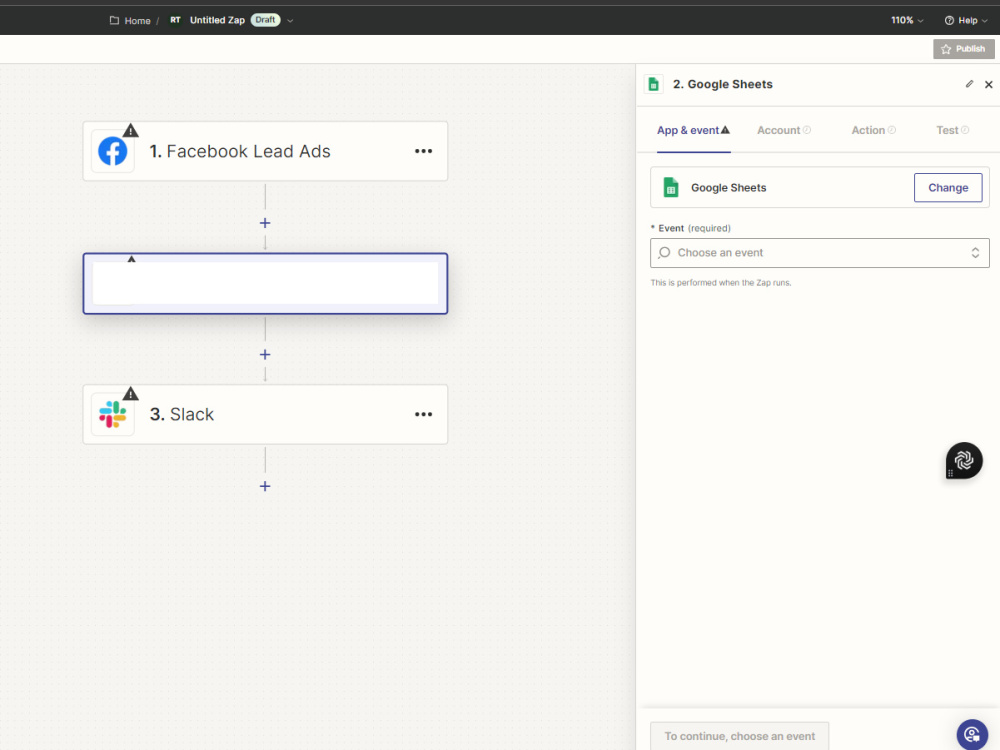Viewport: 1000px width, 750px height.
Task: Click warning triangle on Facebook Lead Ads step
Action: click(131, 131)
